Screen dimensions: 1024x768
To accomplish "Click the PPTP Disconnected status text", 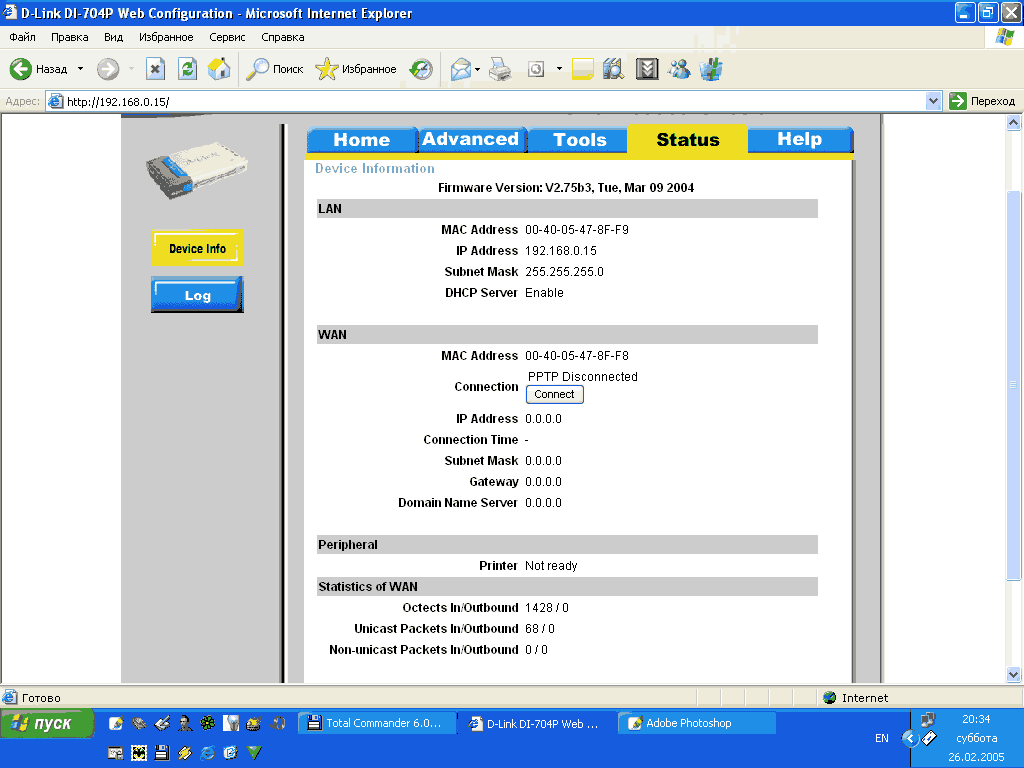I will pos(583,377).
